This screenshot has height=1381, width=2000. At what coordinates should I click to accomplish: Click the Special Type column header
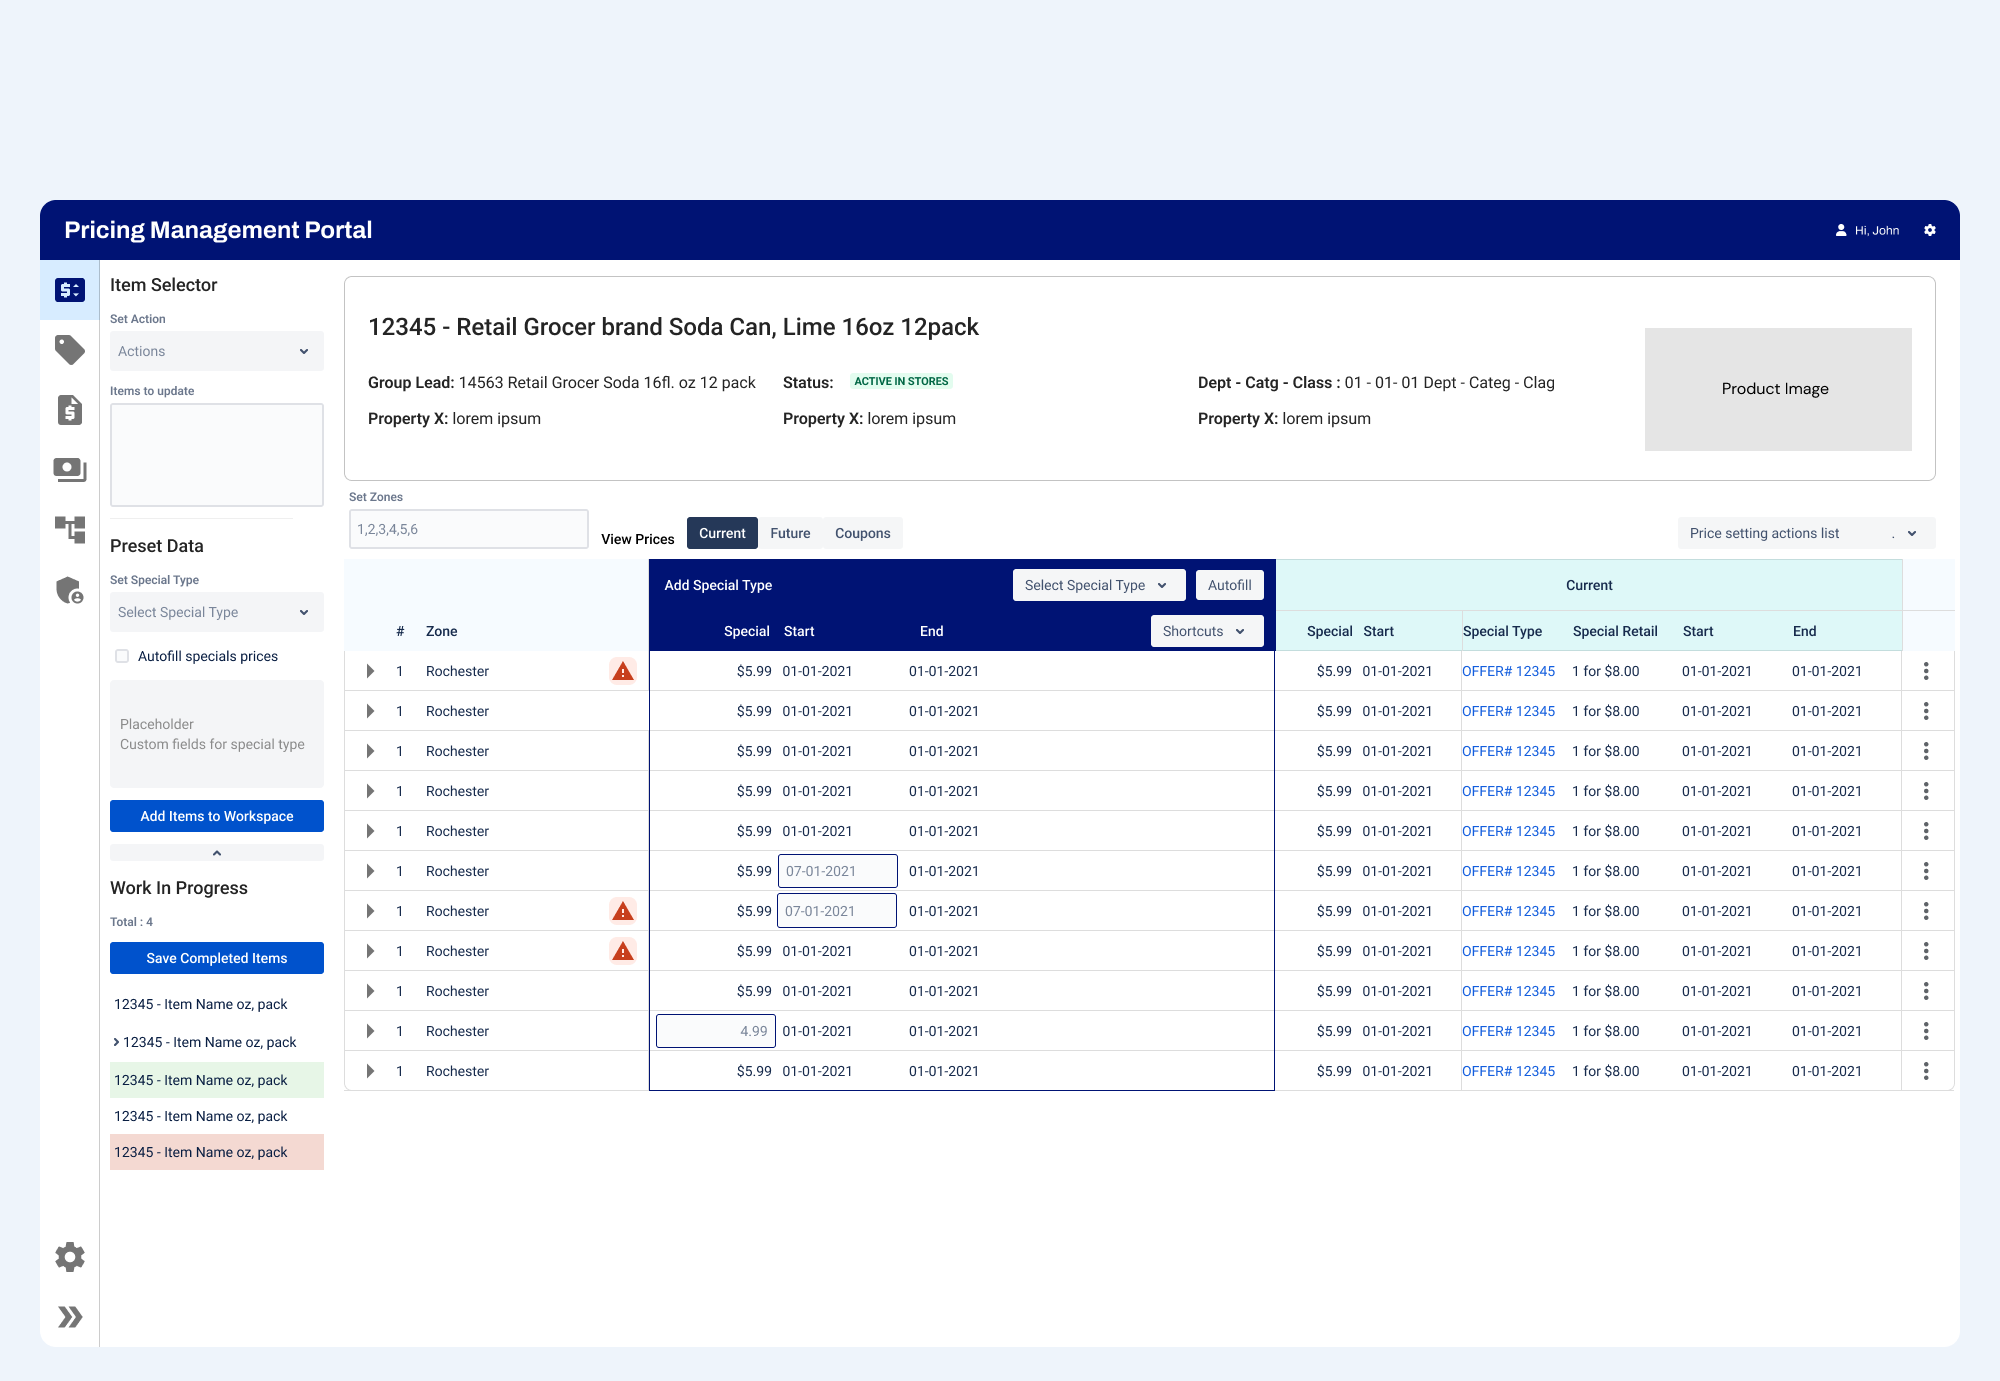point(1502,631)
